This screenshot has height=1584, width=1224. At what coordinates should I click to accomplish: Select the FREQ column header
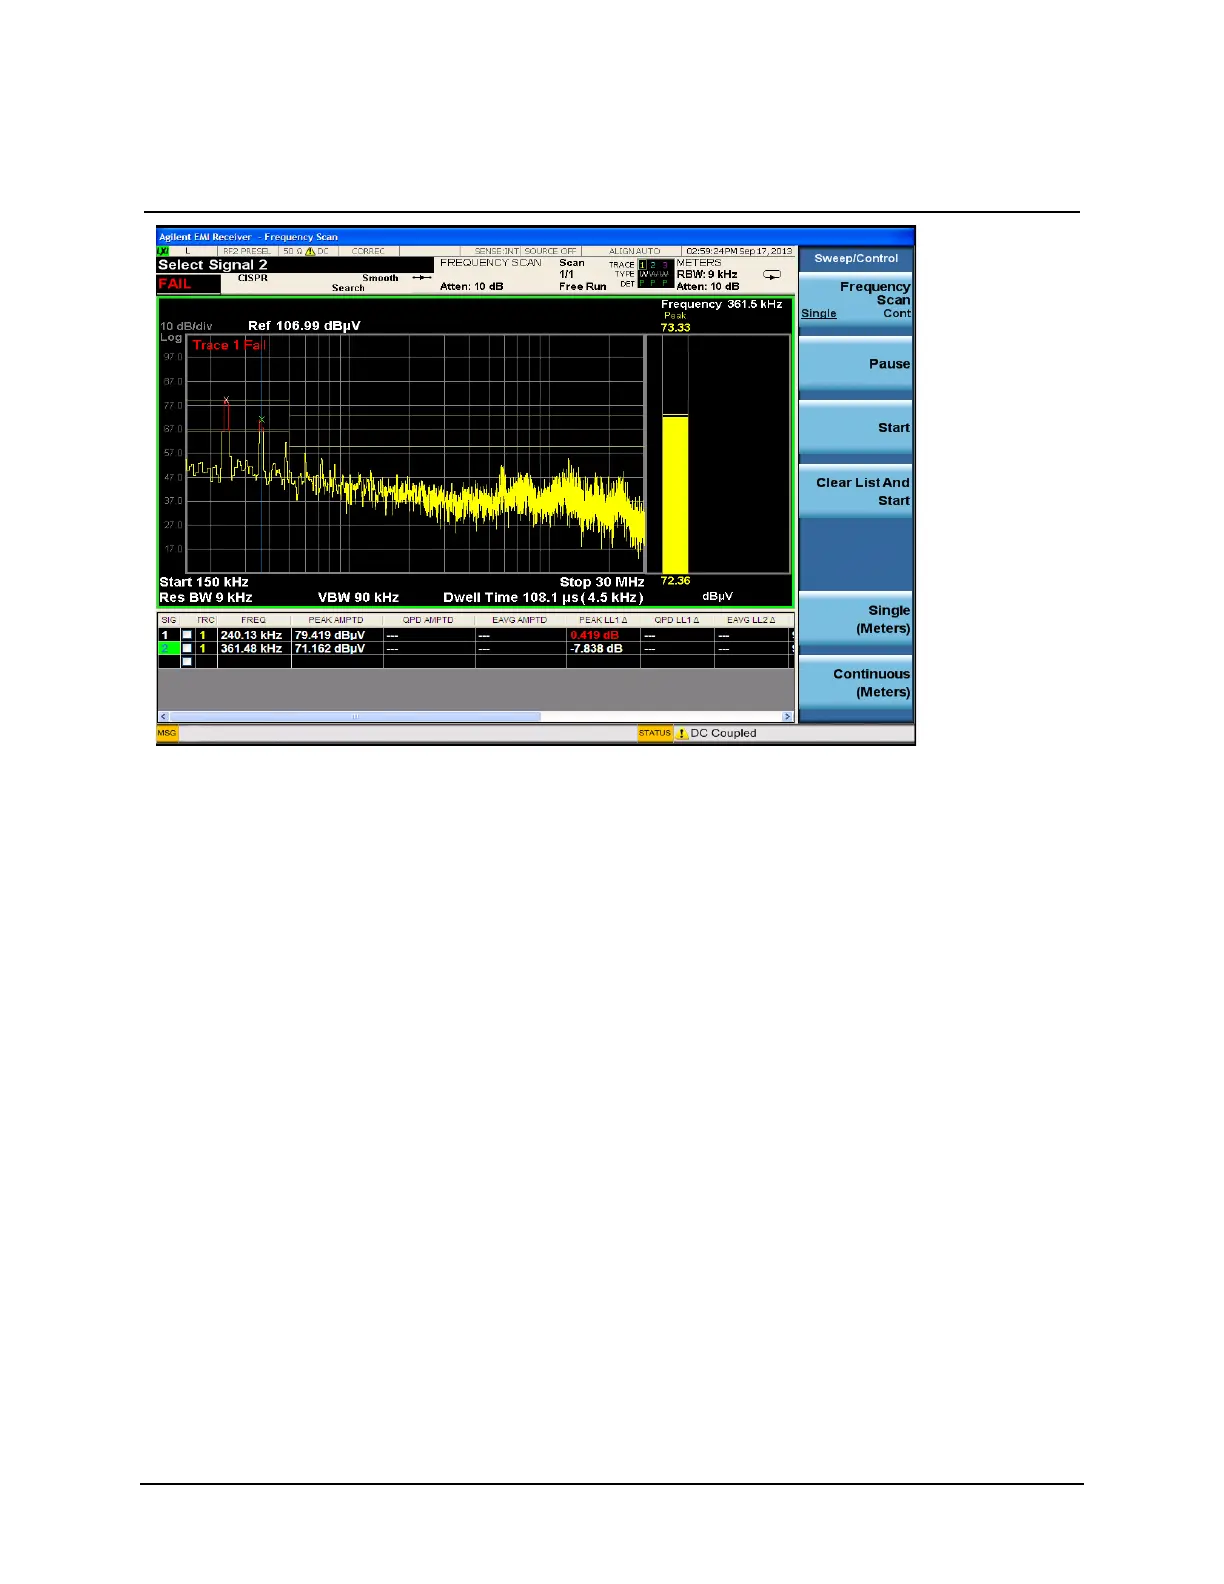pyautogui.click(x=254, y=620)
